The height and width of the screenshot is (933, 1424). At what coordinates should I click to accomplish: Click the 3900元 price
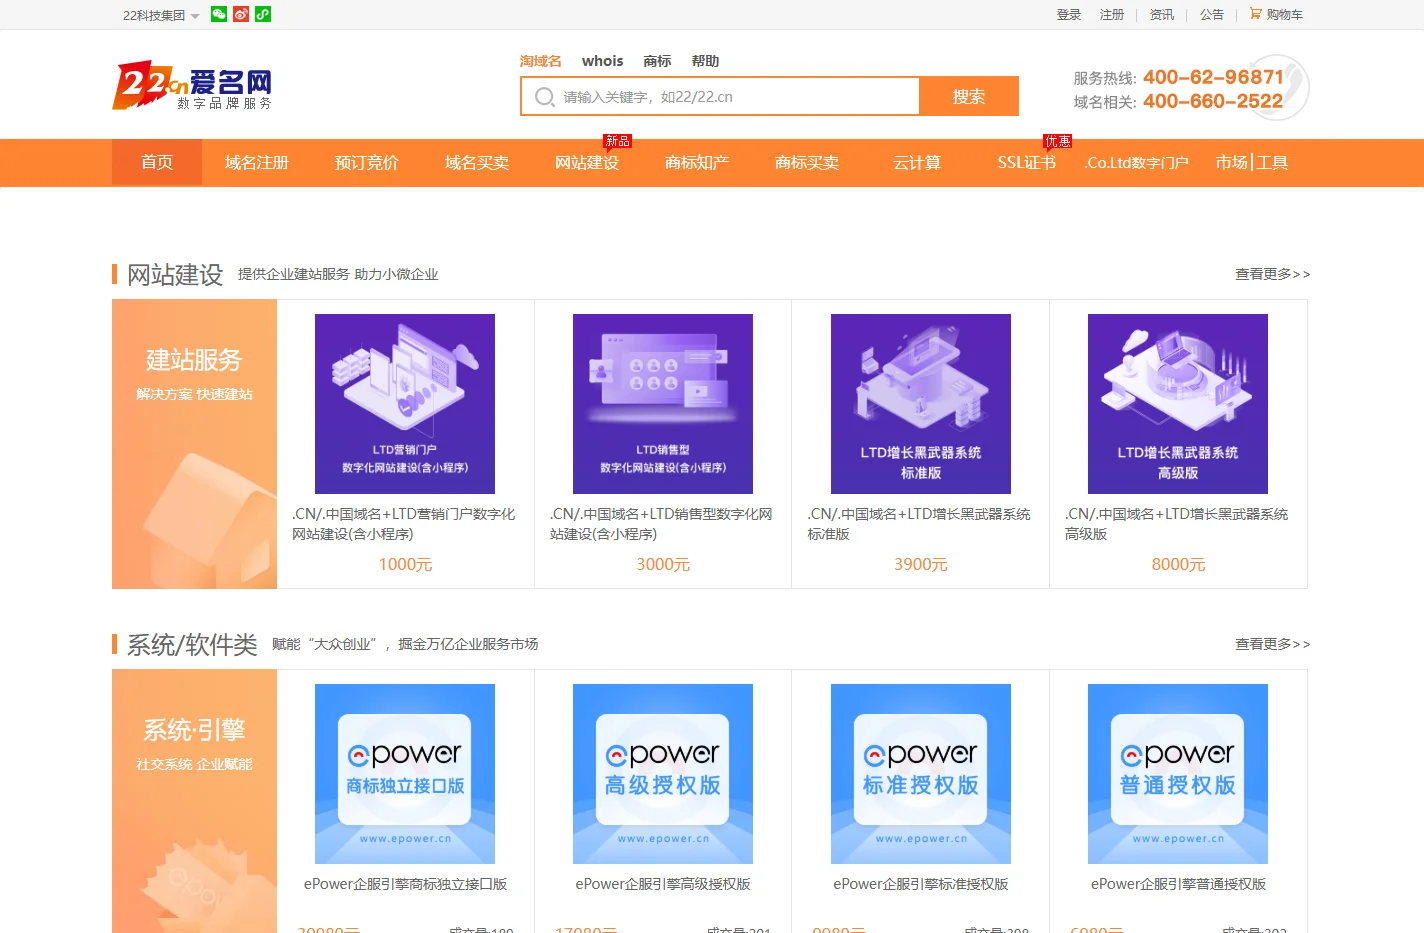tap(921, 565)
